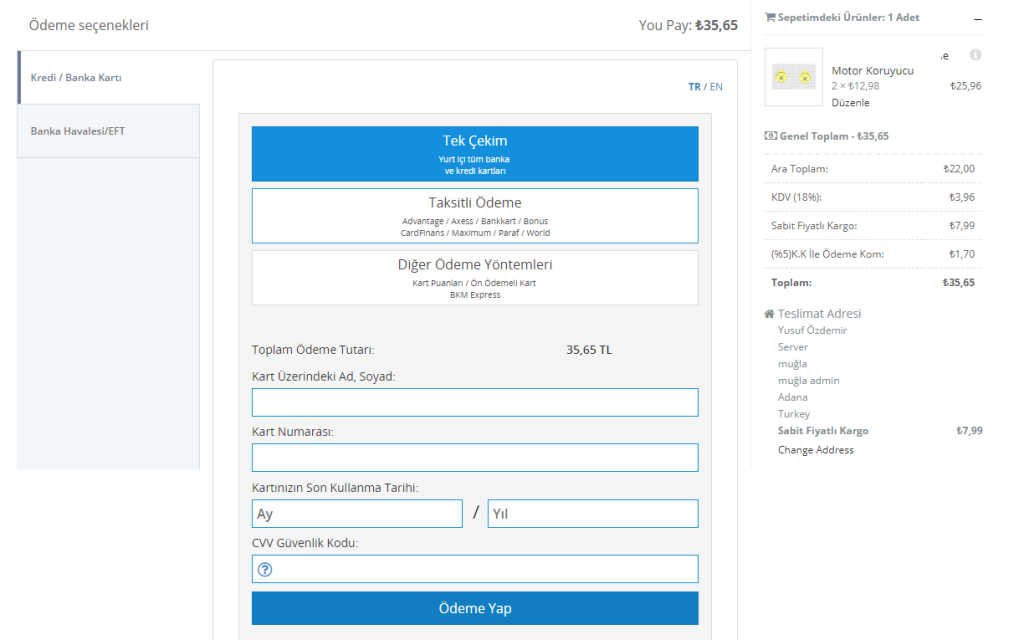
Task: Click the Motor Koruyucu product name
Action: pyautogui.click(x=872, y=71)
